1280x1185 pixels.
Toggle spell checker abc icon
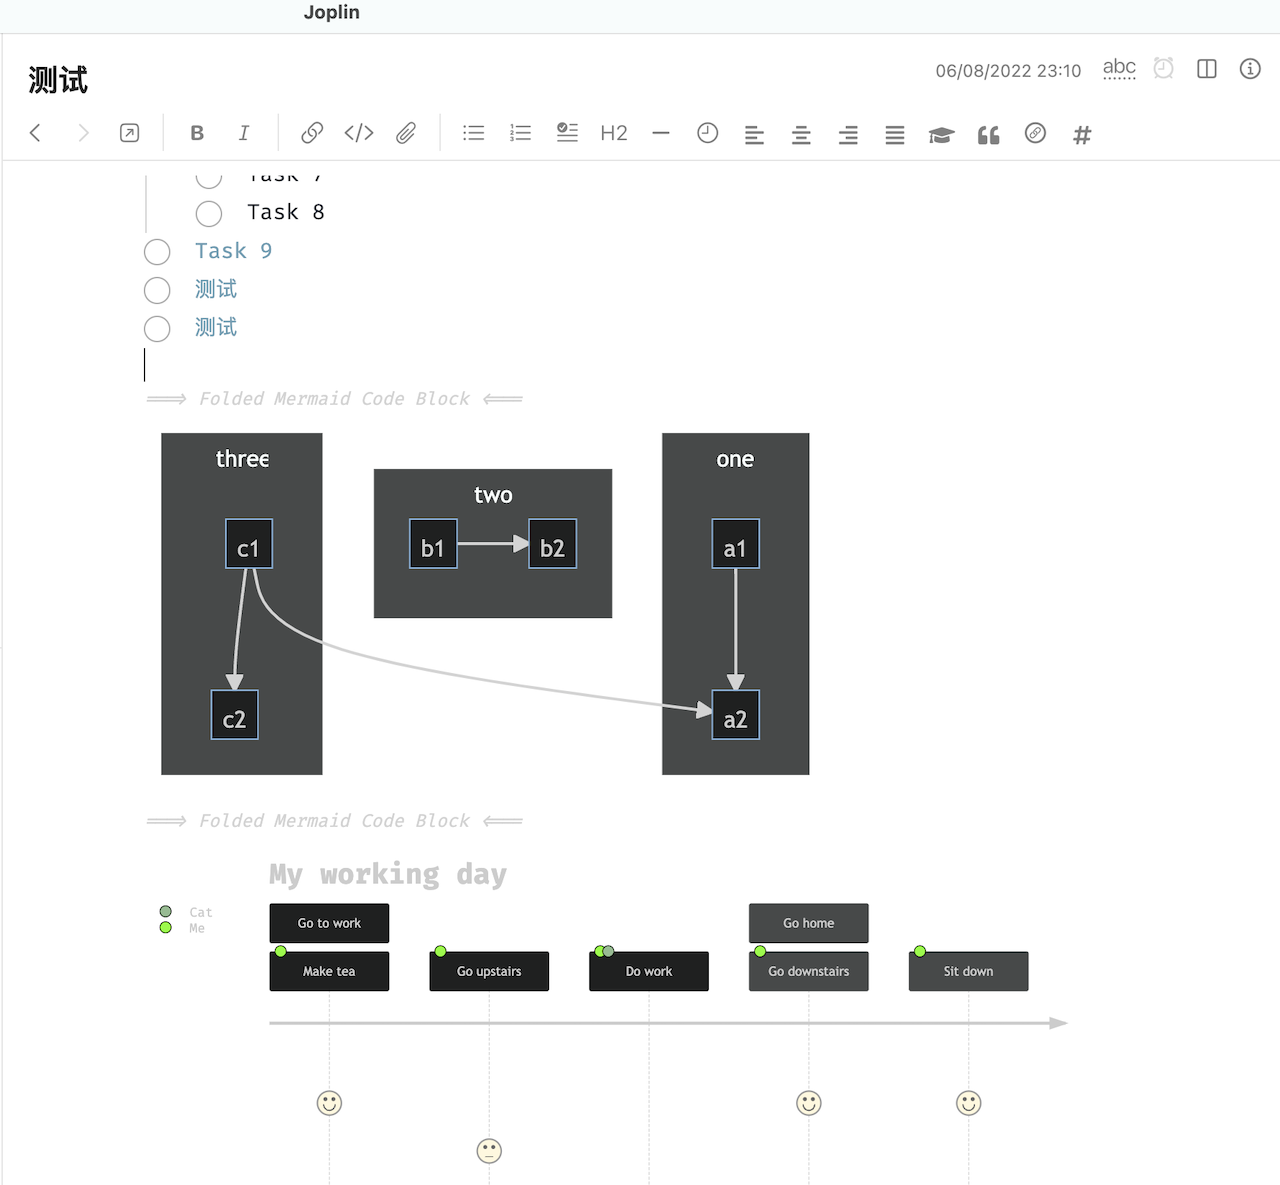pos(1119,68)
